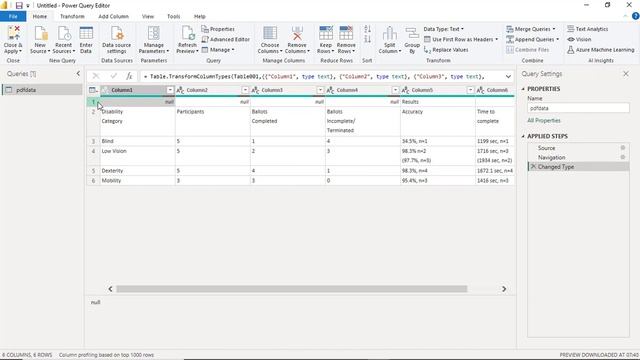Open Column3 filter dropdown
The width and height of the screenshot is (640, 360).
tap(320, 90)
